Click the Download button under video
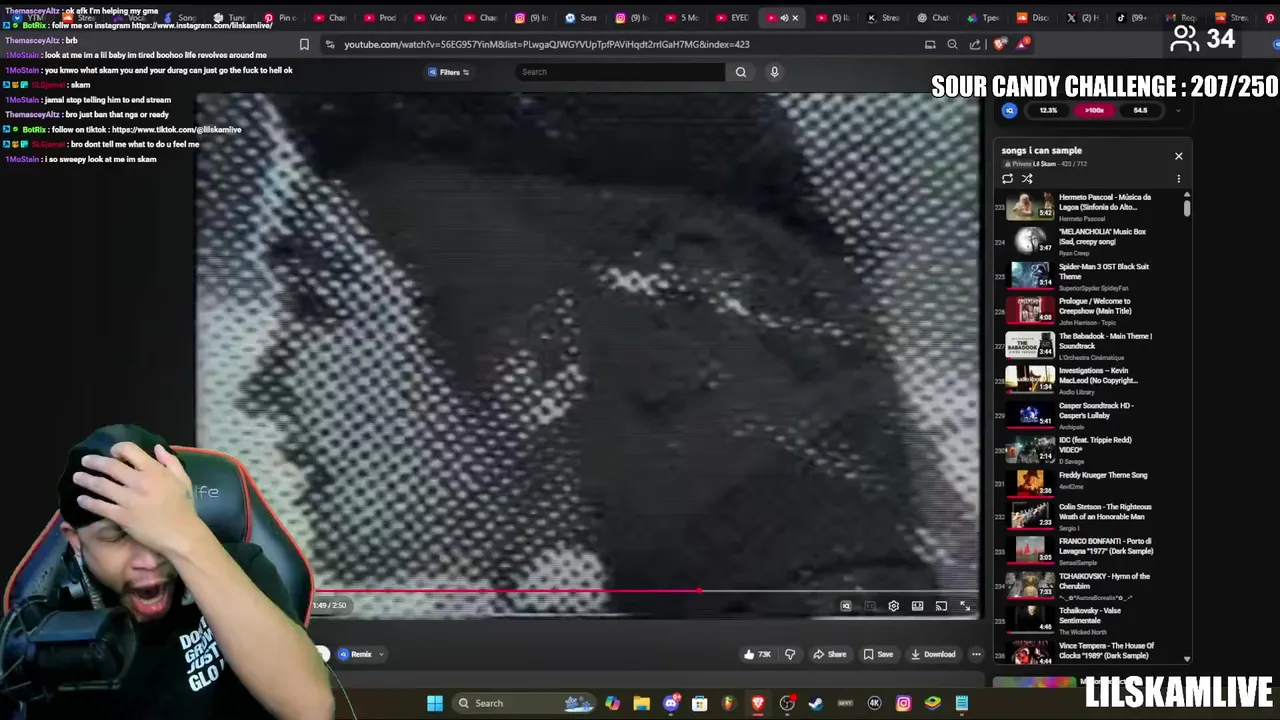 click(x=933, y=654)
